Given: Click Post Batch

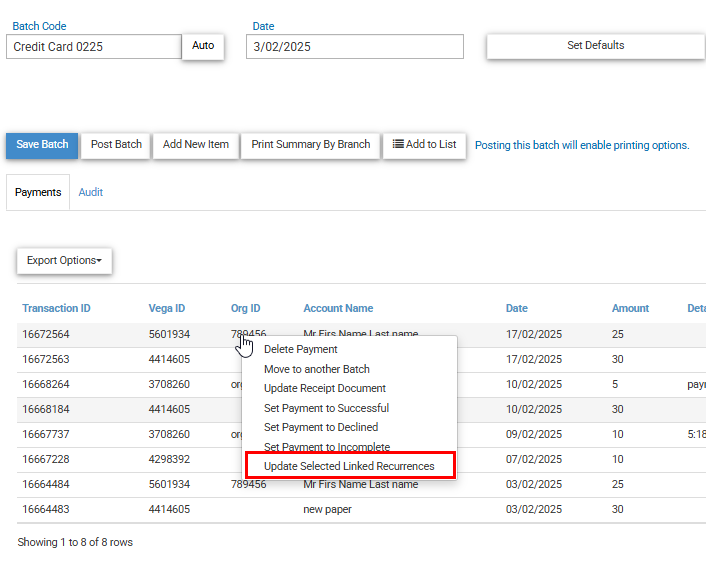Looking at the screenshot, I should pos(116,145).
